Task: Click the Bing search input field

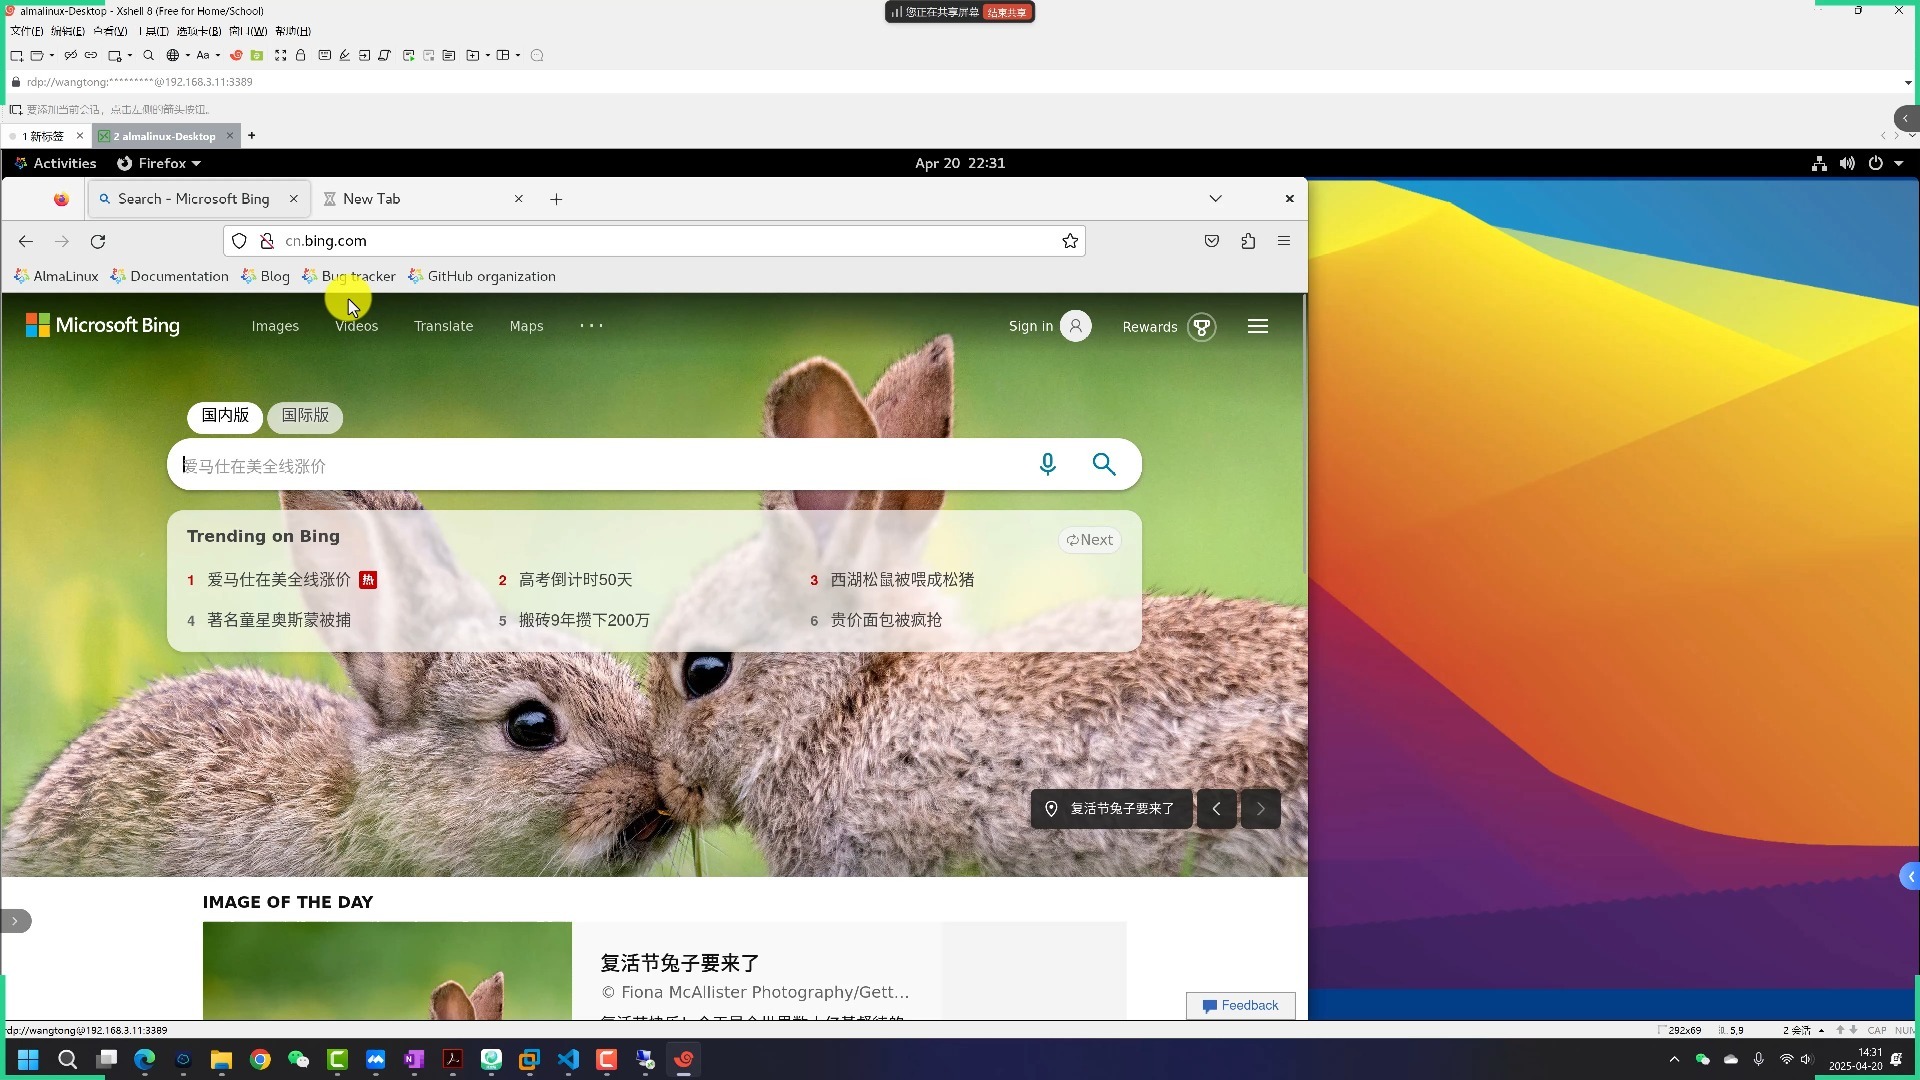Action: click(600, 466)
